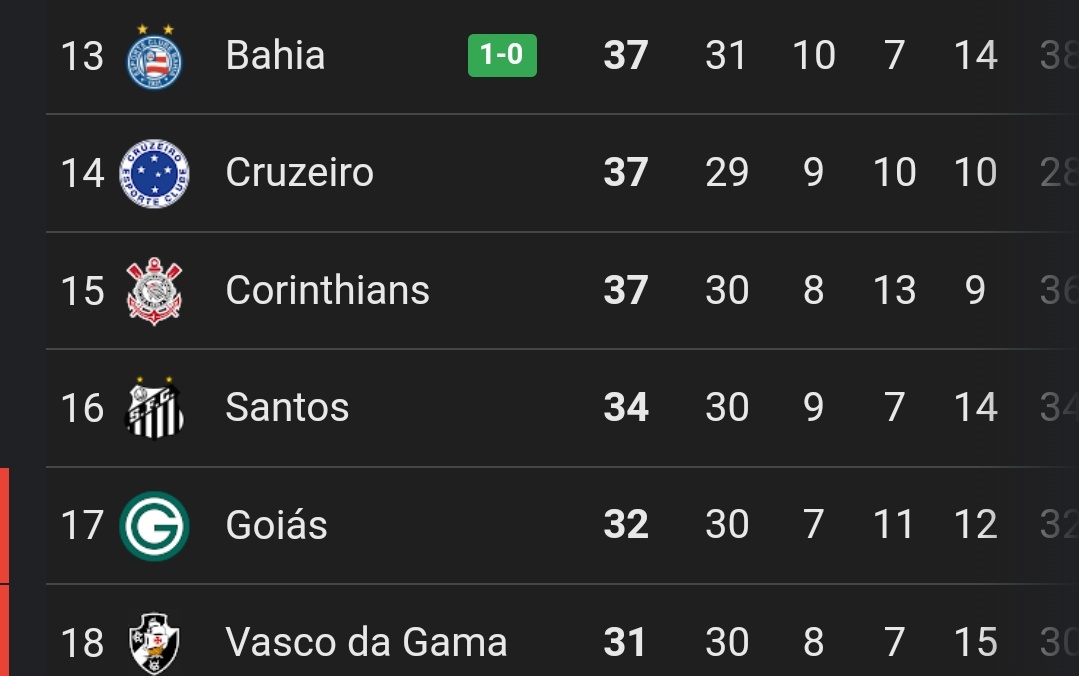This screenshot has width=1079, height=676.
Task: Click Goiás' 32 points value
Action: [626, 526]
